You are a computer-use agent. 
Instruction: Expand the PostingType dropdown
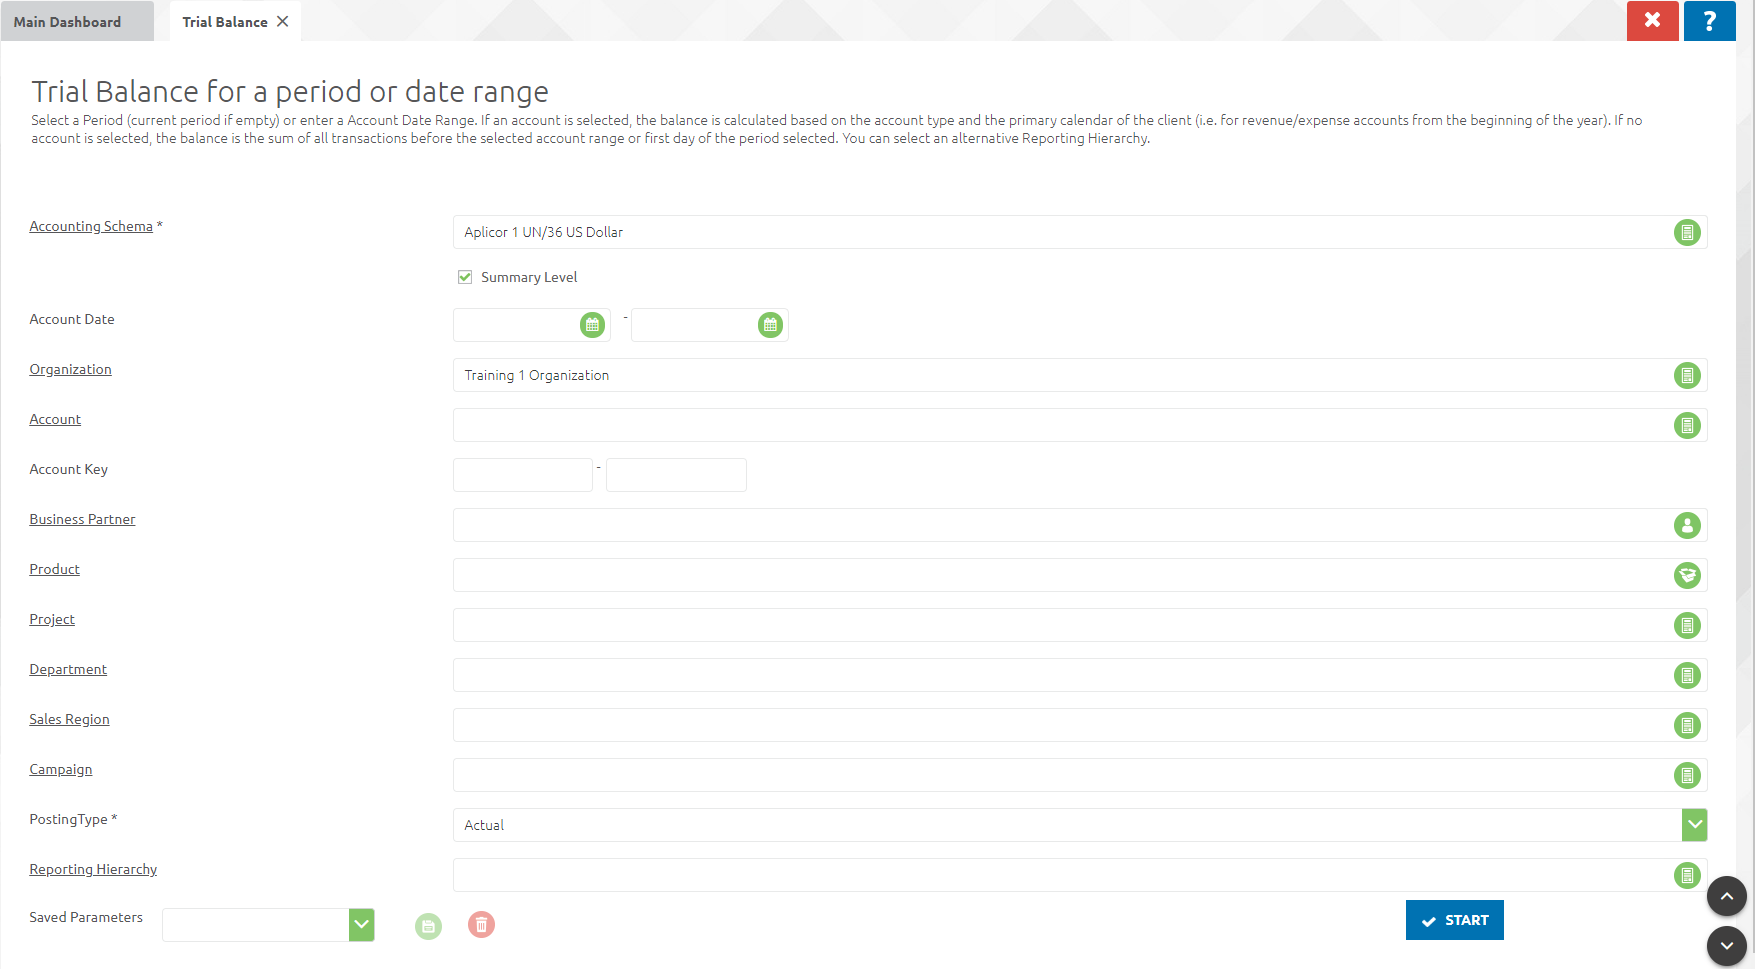point(1694,825)
